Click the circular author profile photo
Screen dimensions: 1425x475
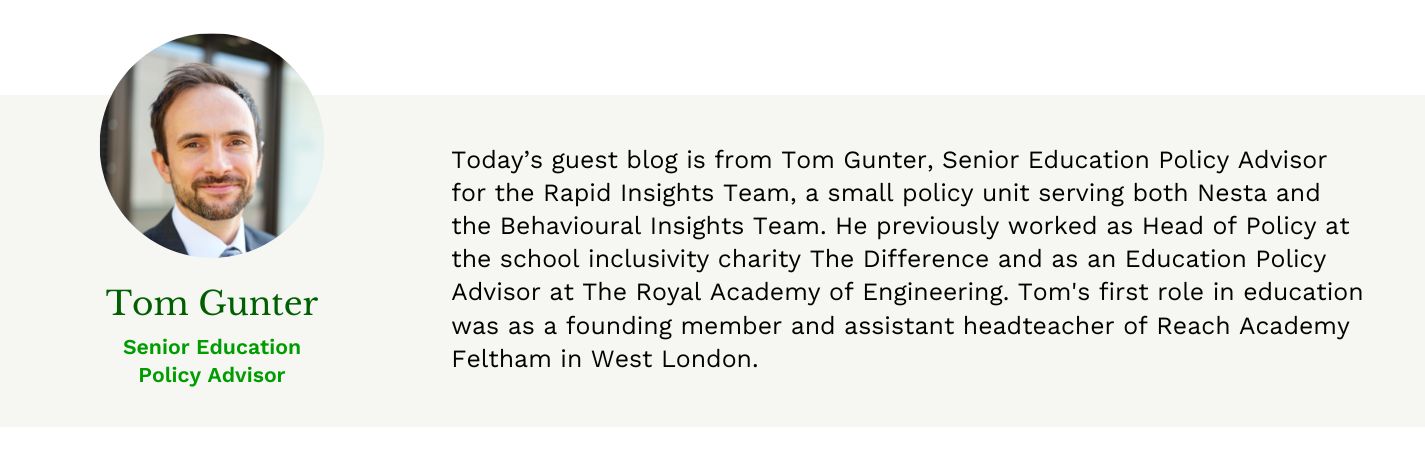pyautogui.click(x=212, y=145)
